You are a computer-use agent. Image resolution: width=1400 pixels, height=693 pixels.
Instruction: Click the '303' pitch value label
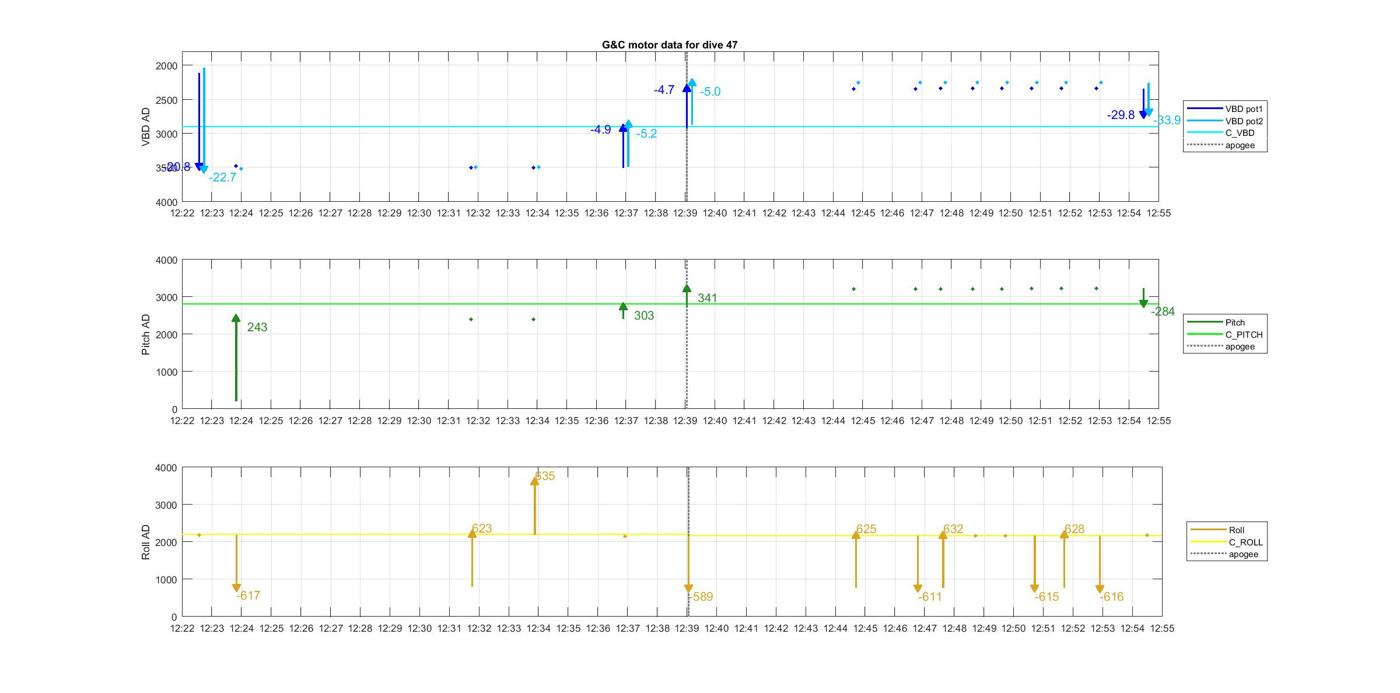(x=644, y=316)
